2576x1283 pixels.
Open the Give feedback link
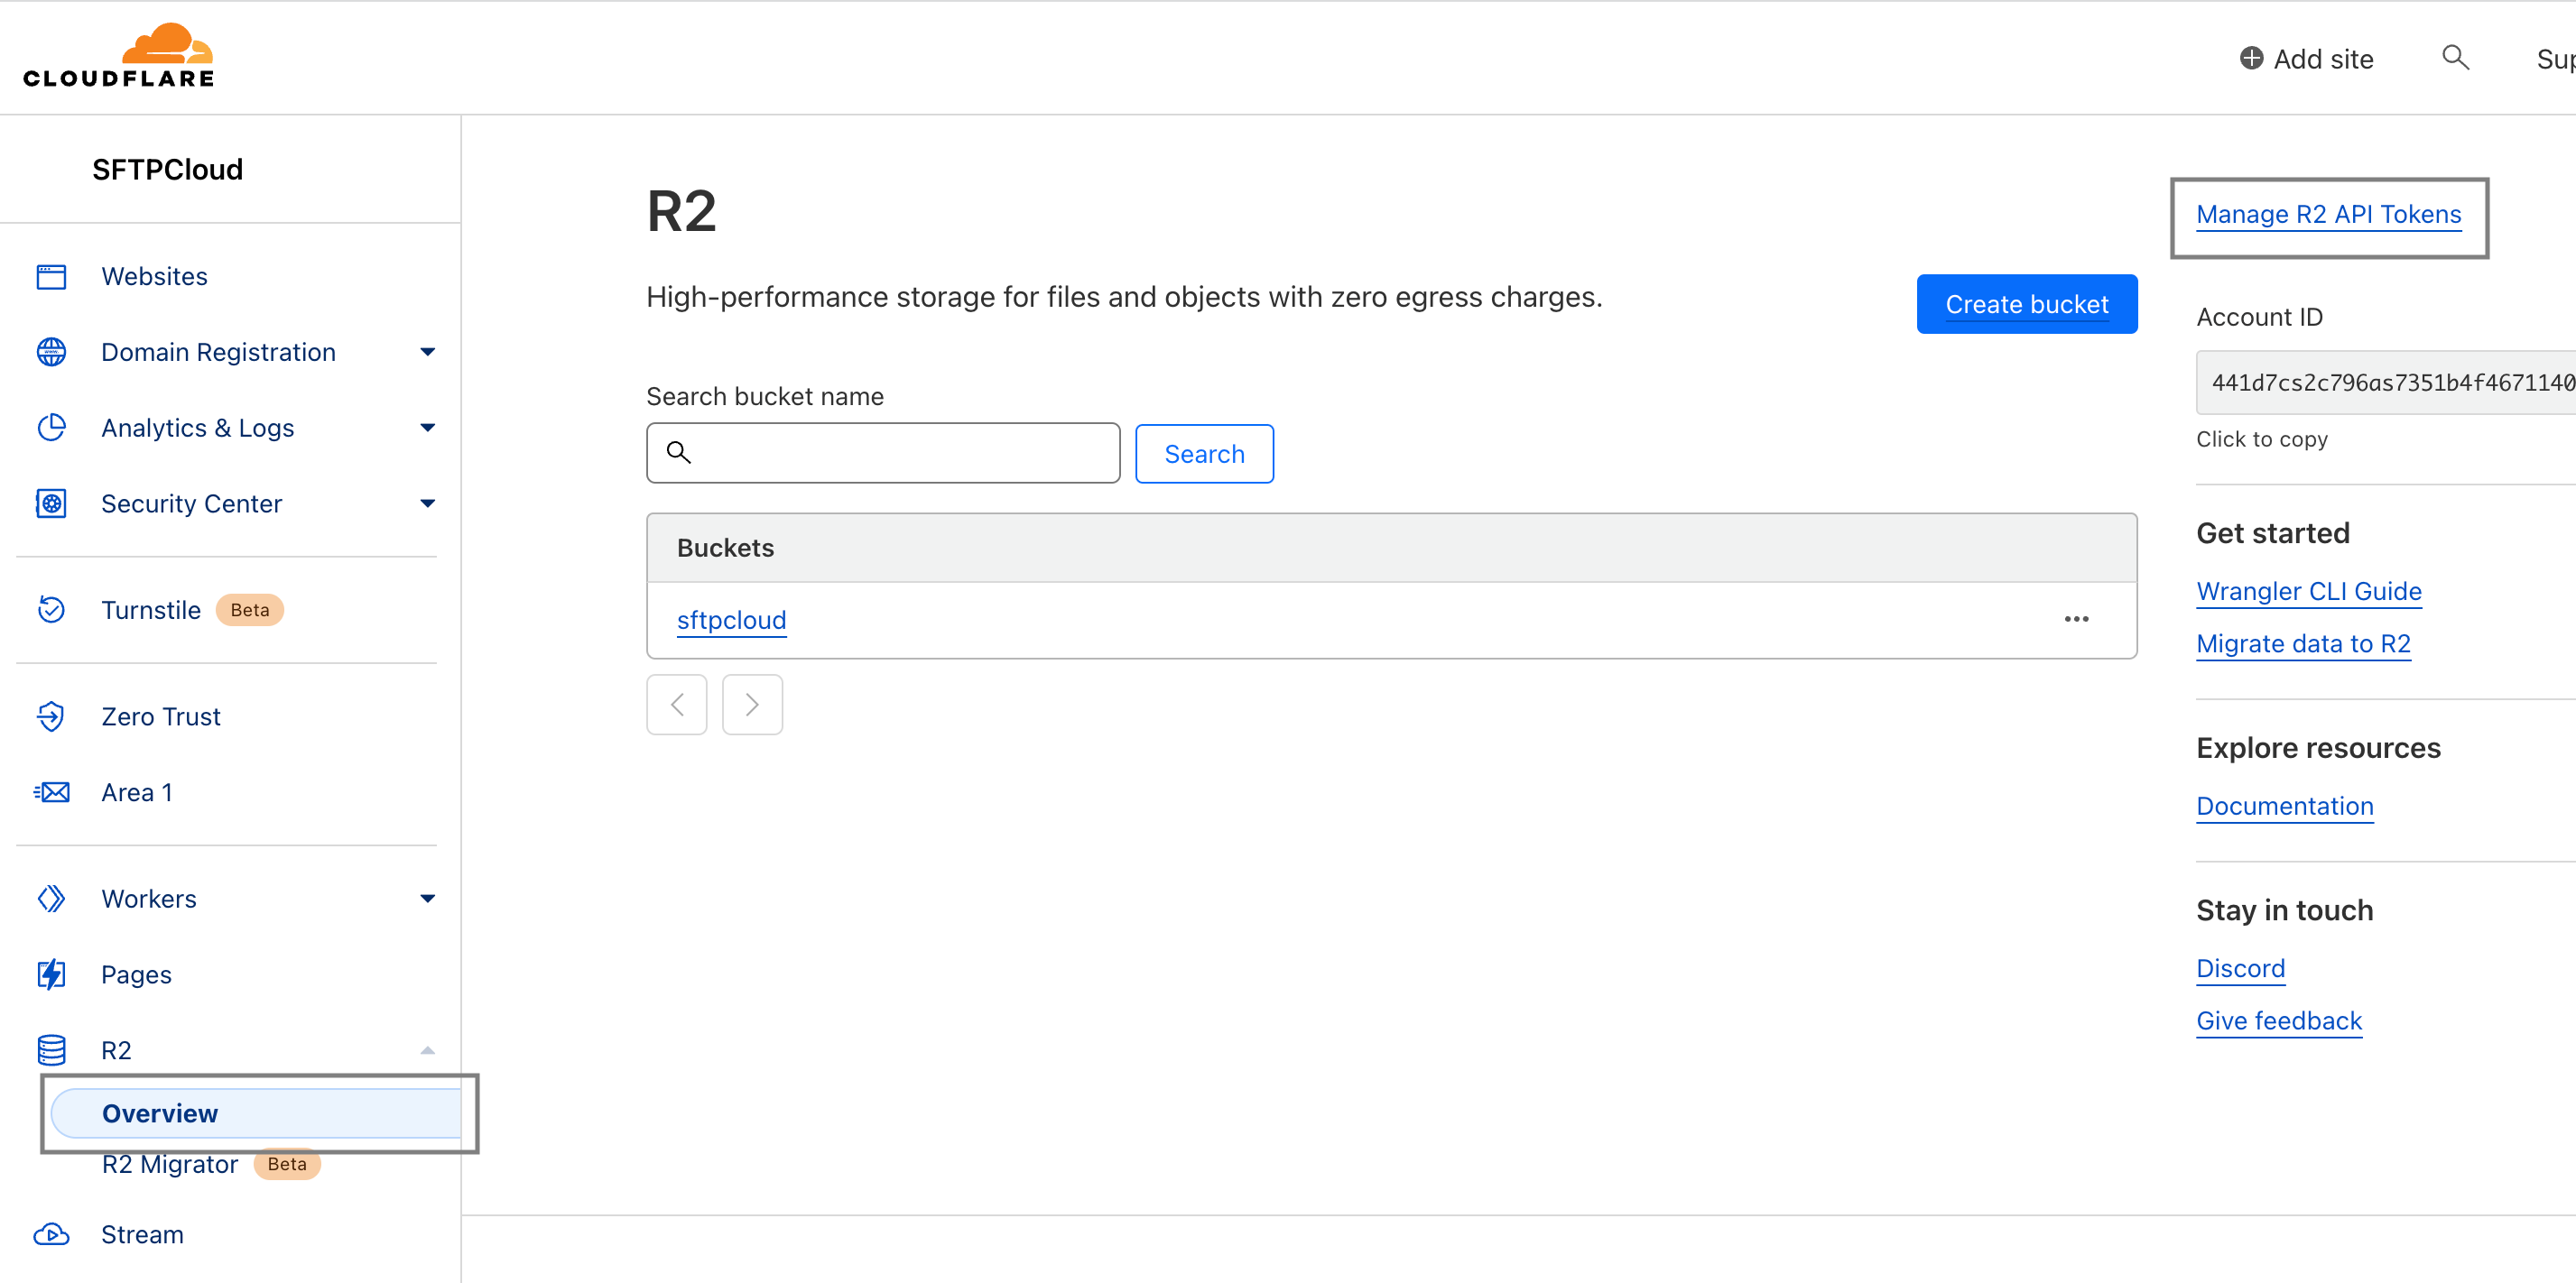[x=2278, y=1021]
